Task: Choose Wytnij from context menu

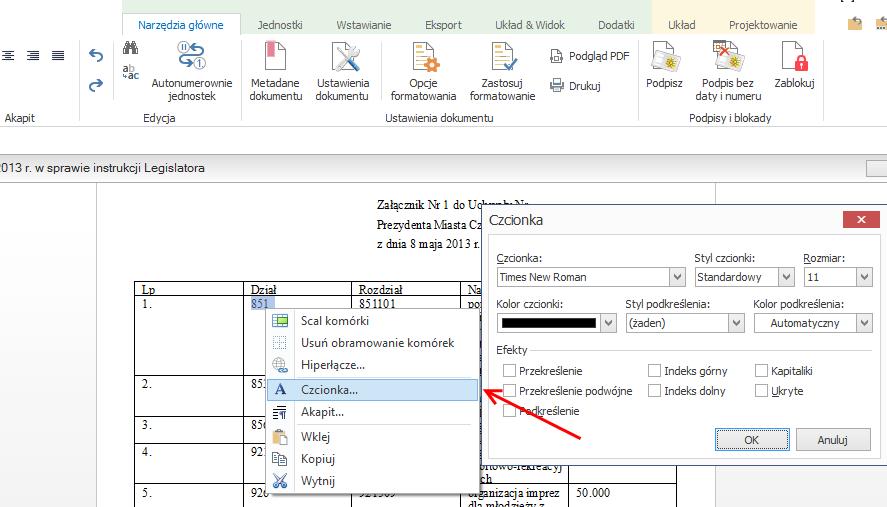Action: click(x=373, y=481)
